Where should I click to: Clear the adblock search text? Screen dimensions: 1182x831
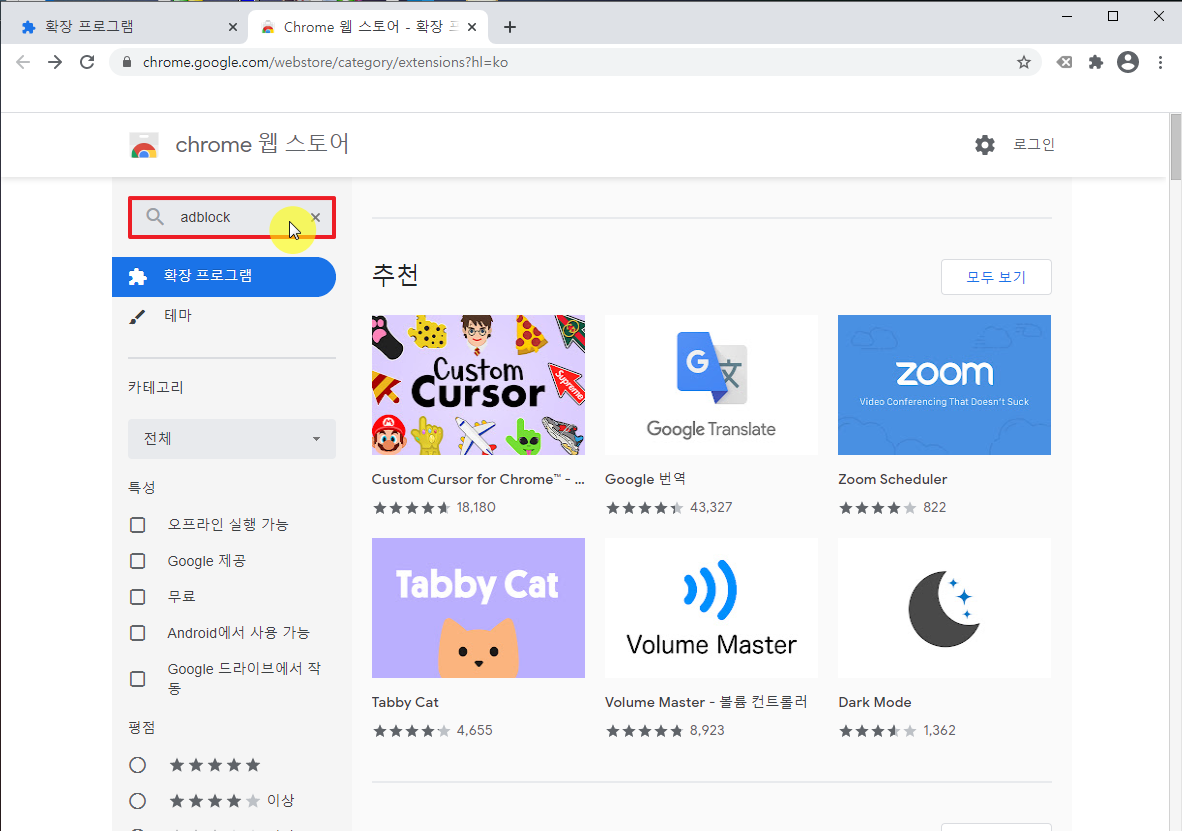[316, 217]
